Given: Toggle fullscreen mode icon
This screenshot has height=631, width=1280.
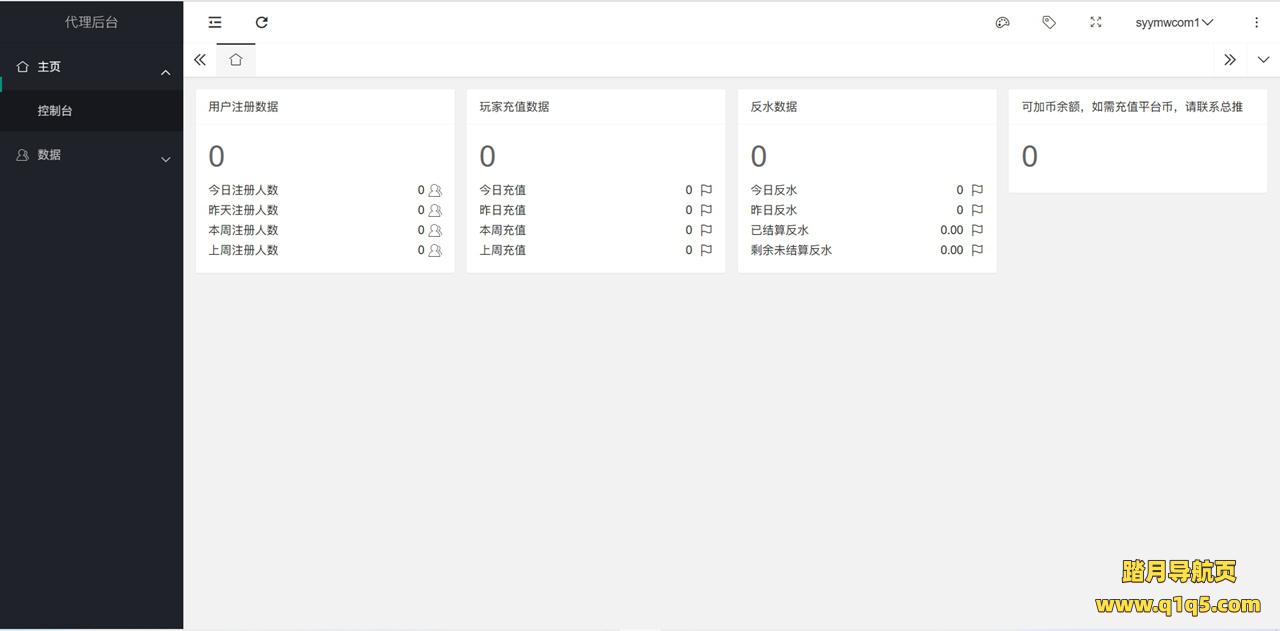Looking at the screenshot, I should click(x=1096, y=22).
